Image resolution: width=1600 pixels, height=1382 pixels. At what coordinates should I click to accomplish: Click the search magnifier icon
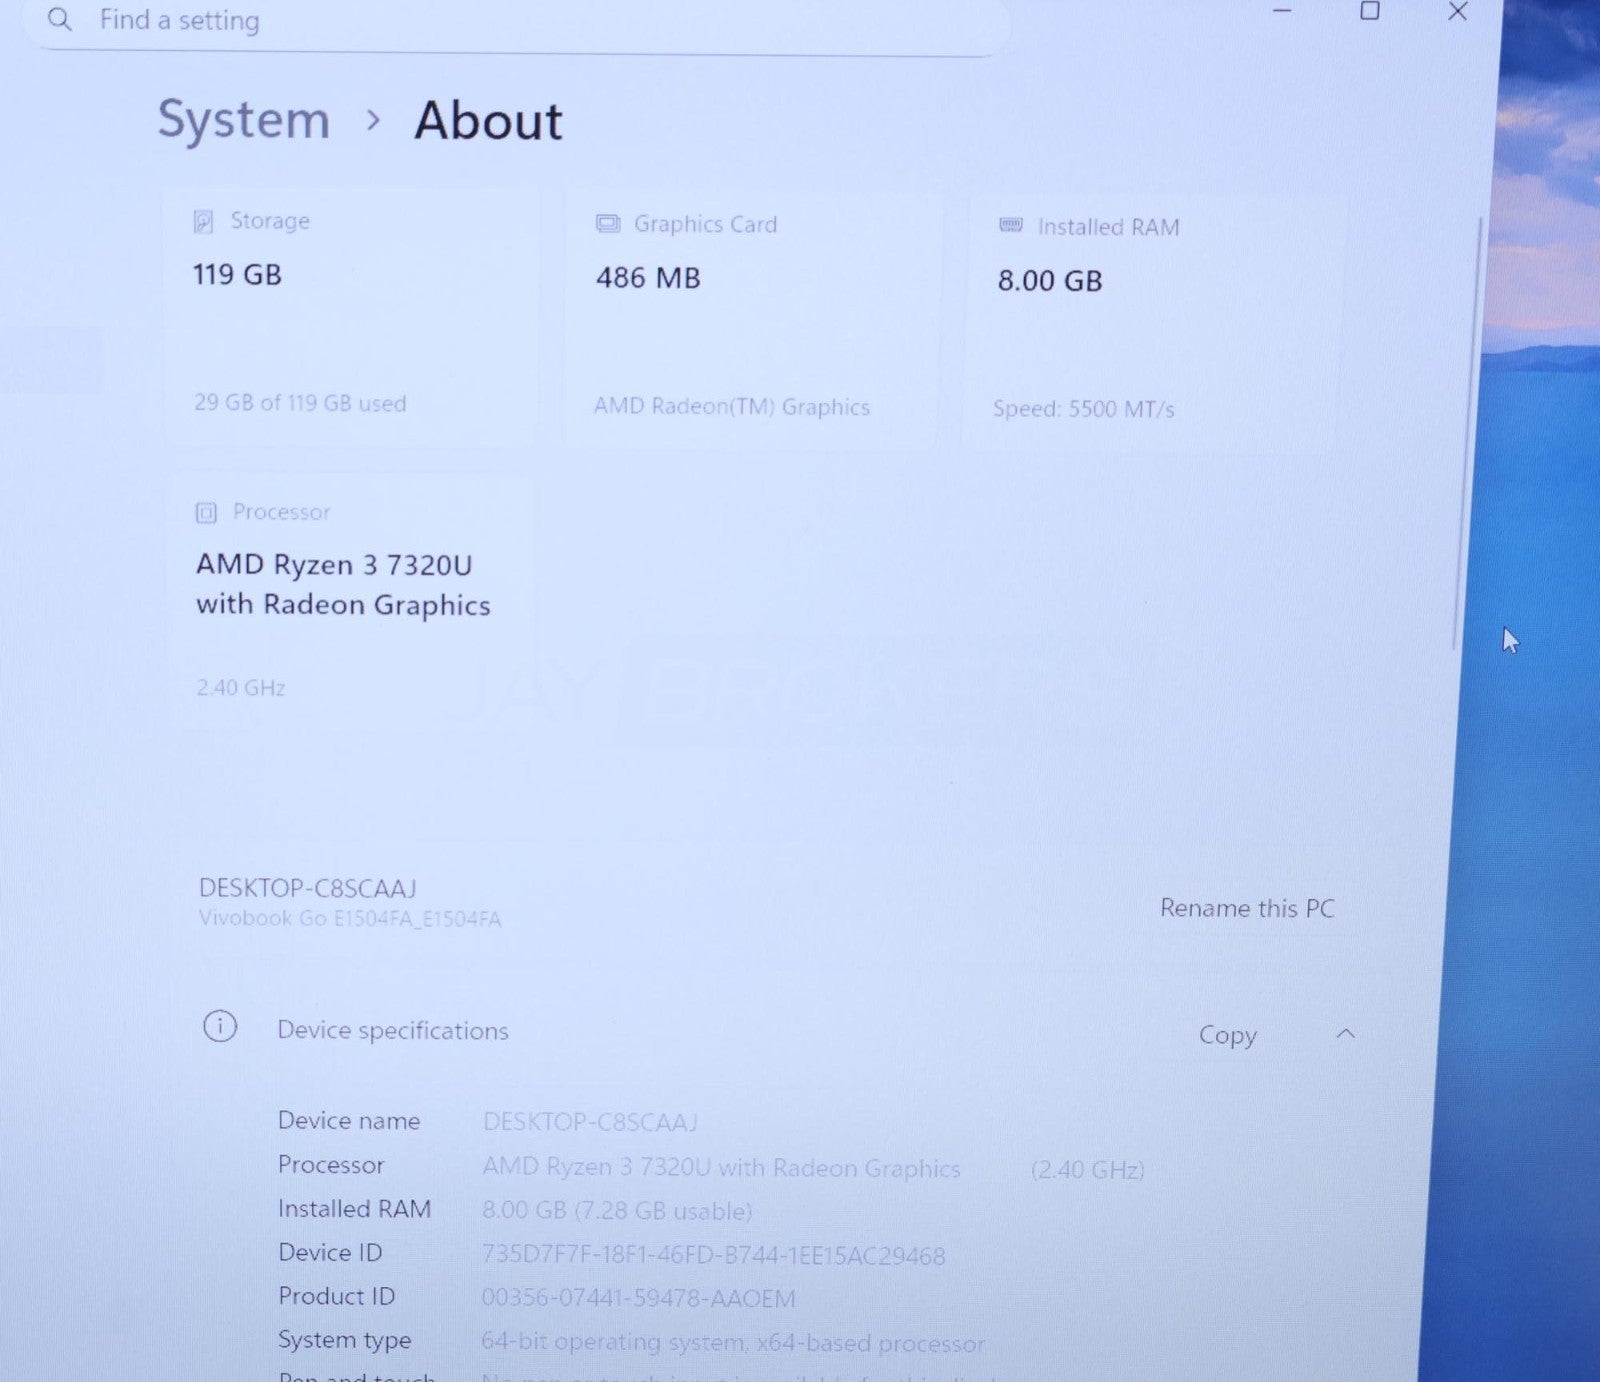click(x=60, y=19)
